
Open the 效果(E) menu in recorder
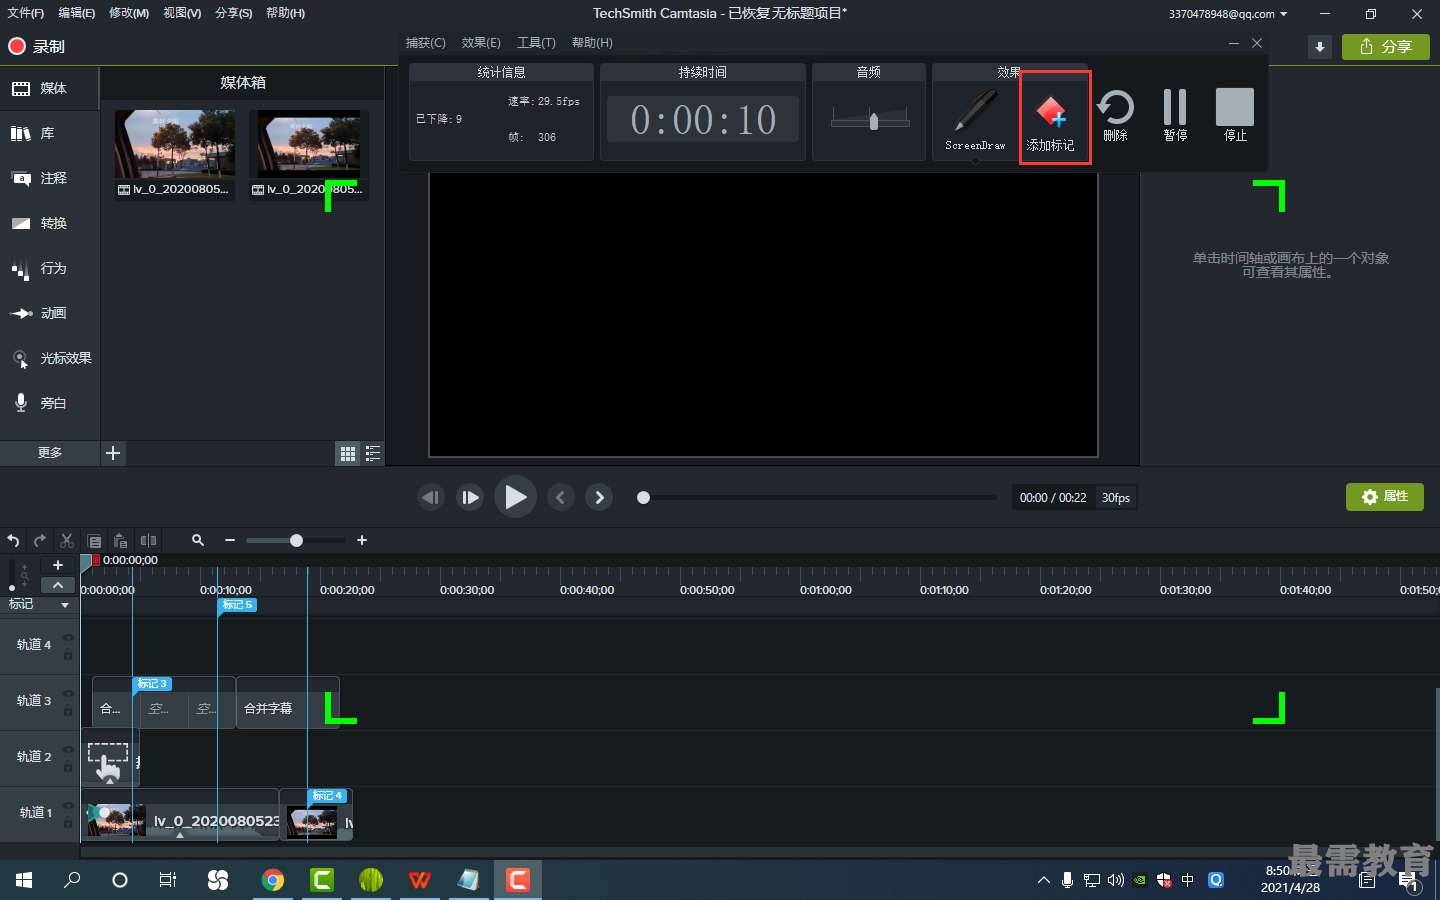(481, 43)
